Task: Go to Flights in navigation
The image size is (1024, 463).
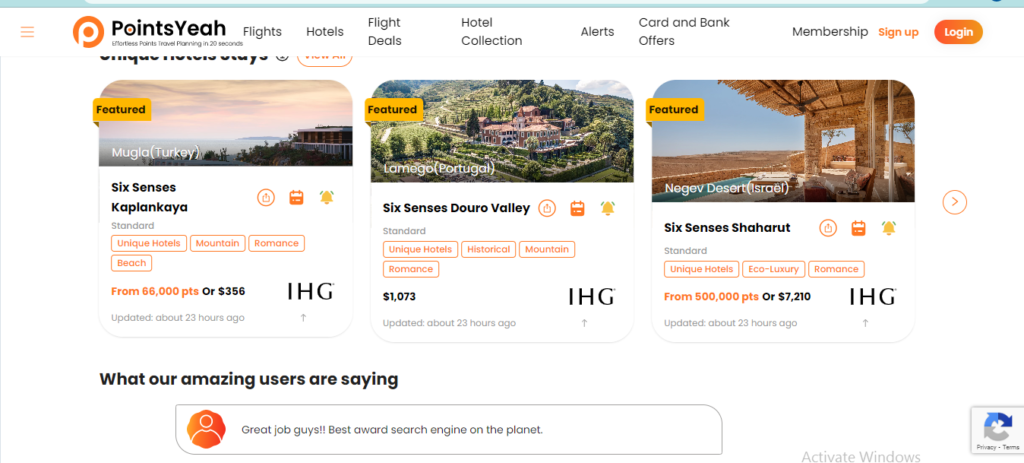Action: pos(262,31)
